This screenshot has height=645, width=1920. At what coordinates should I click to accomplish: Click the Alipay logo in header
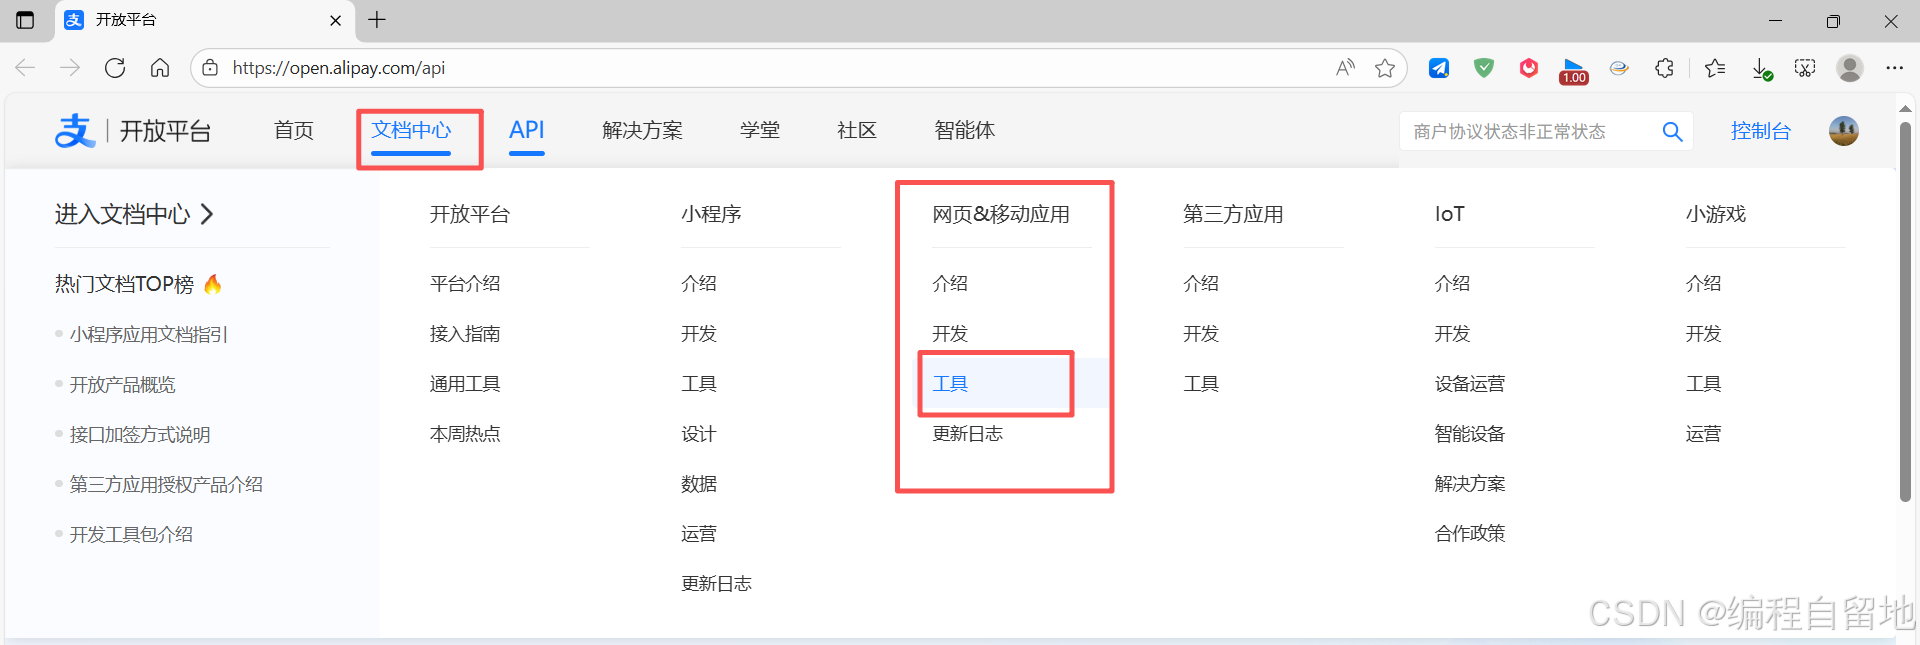point(75,131)
